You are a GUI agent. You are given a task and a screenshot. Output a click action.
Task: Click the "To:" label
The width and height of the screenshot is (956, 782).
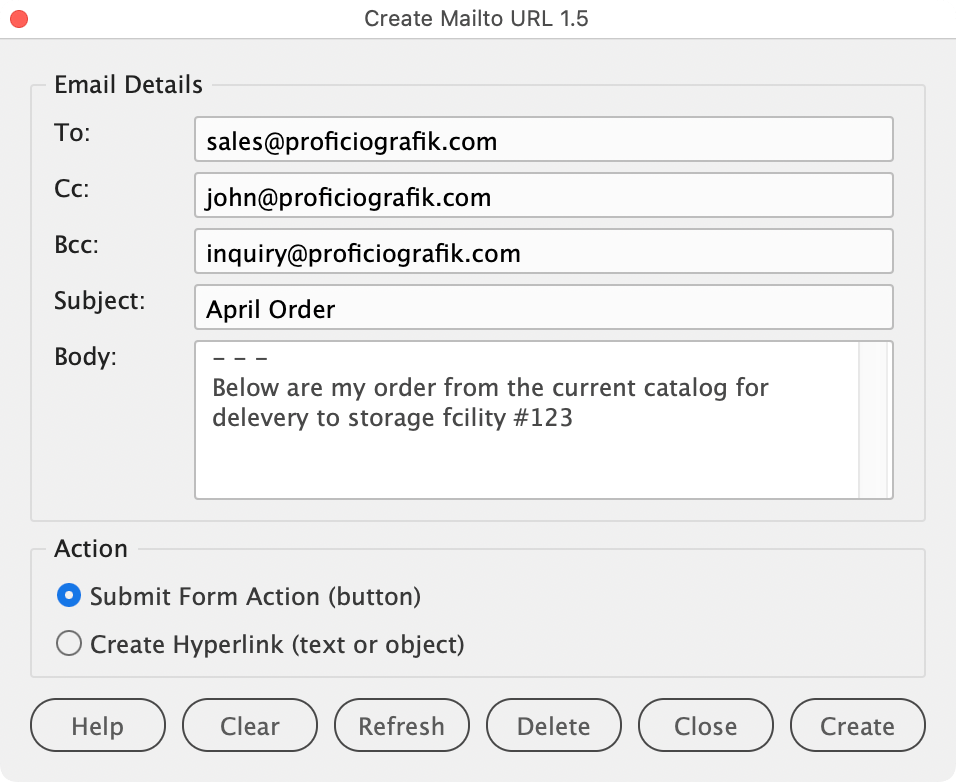[x=72, y=133]
